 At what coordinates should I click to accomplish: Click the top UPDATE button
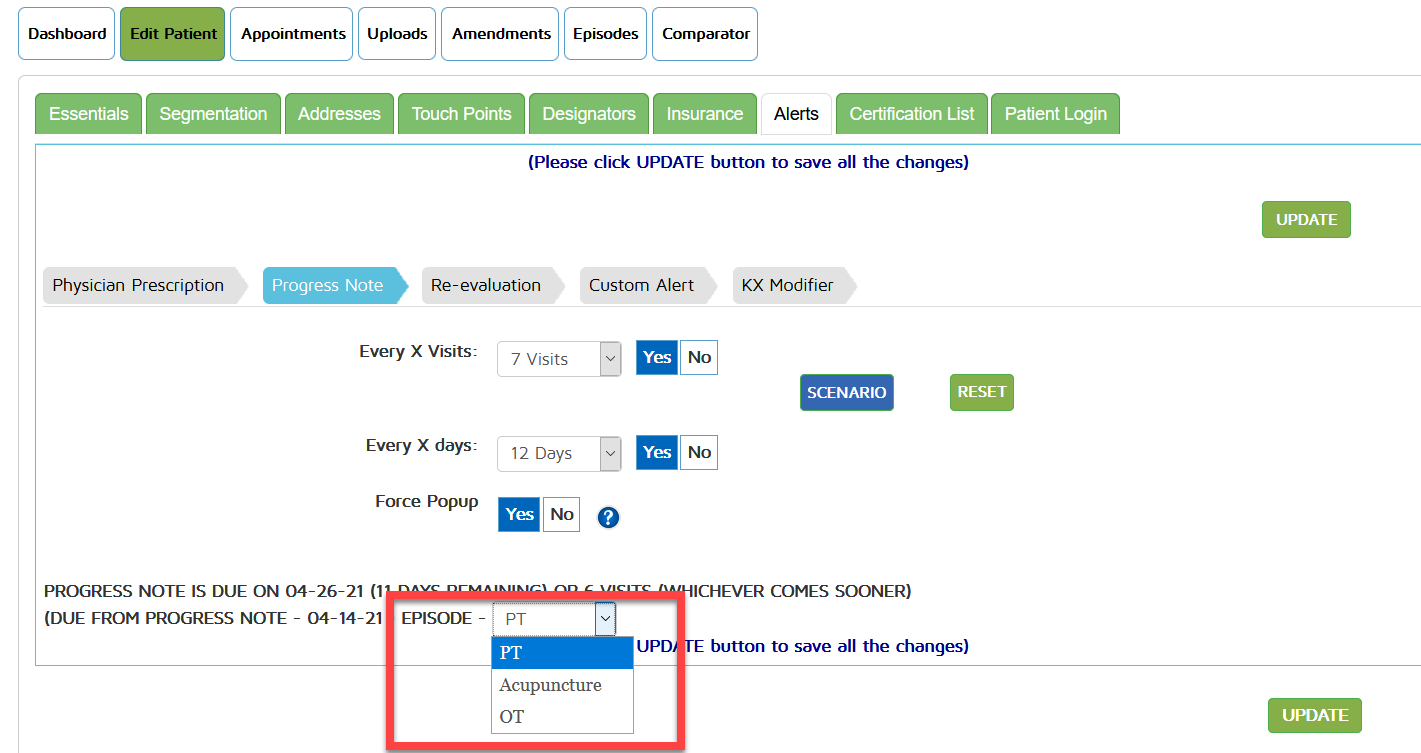(1306, 220)
